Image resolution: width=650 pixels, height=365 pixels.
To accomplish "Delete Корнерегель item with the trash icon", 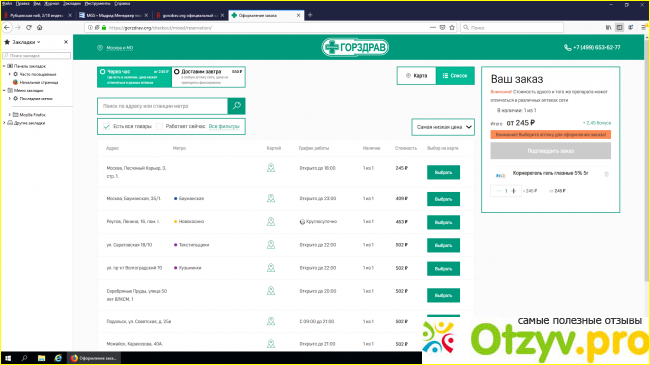I will 606,174.
